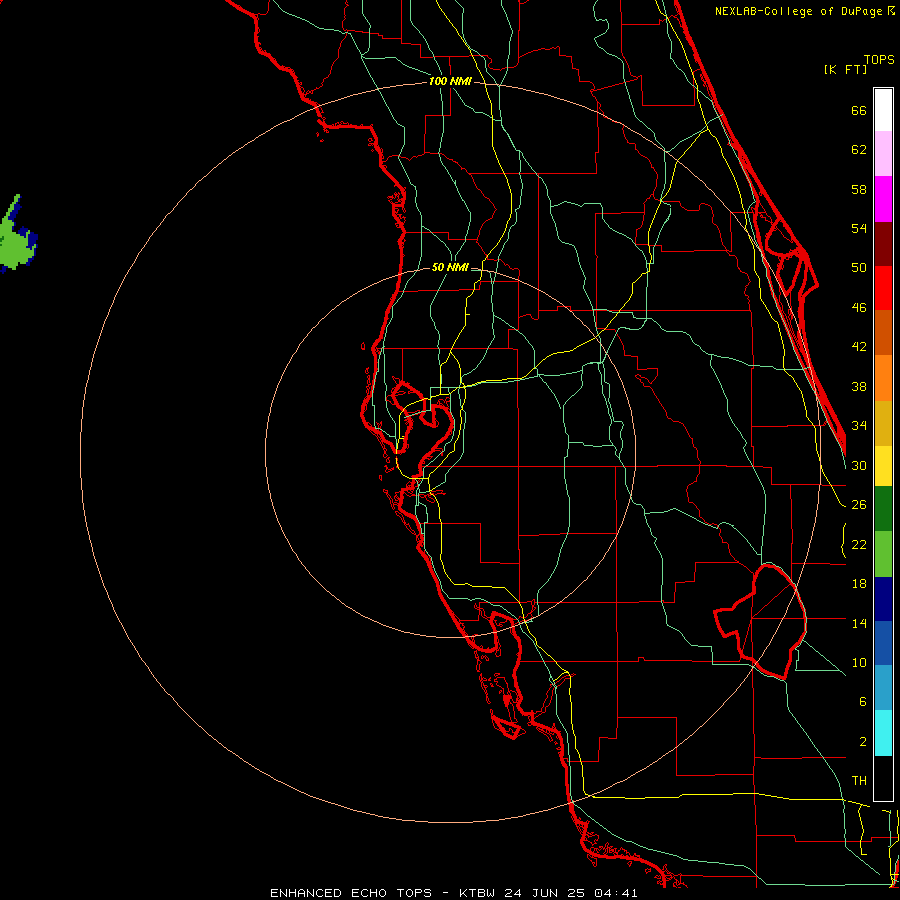900x900 pixels.
Task: Click the legend label "TH"
Action: click(859, 780)
